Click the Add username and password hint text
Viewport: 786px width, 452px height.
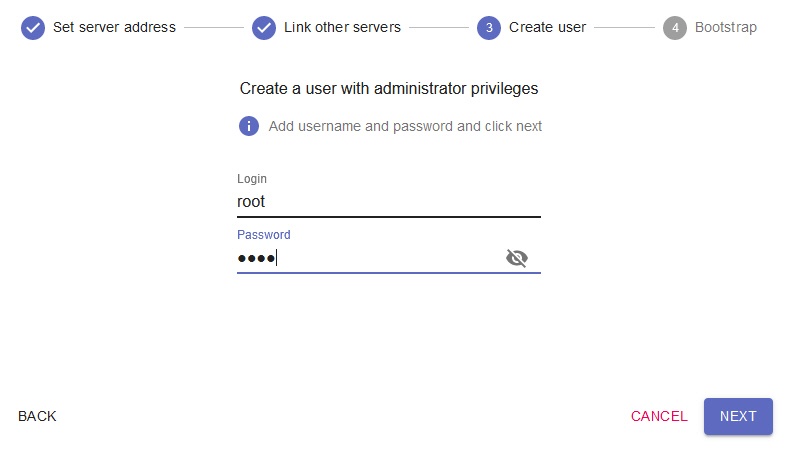point(405,126)
